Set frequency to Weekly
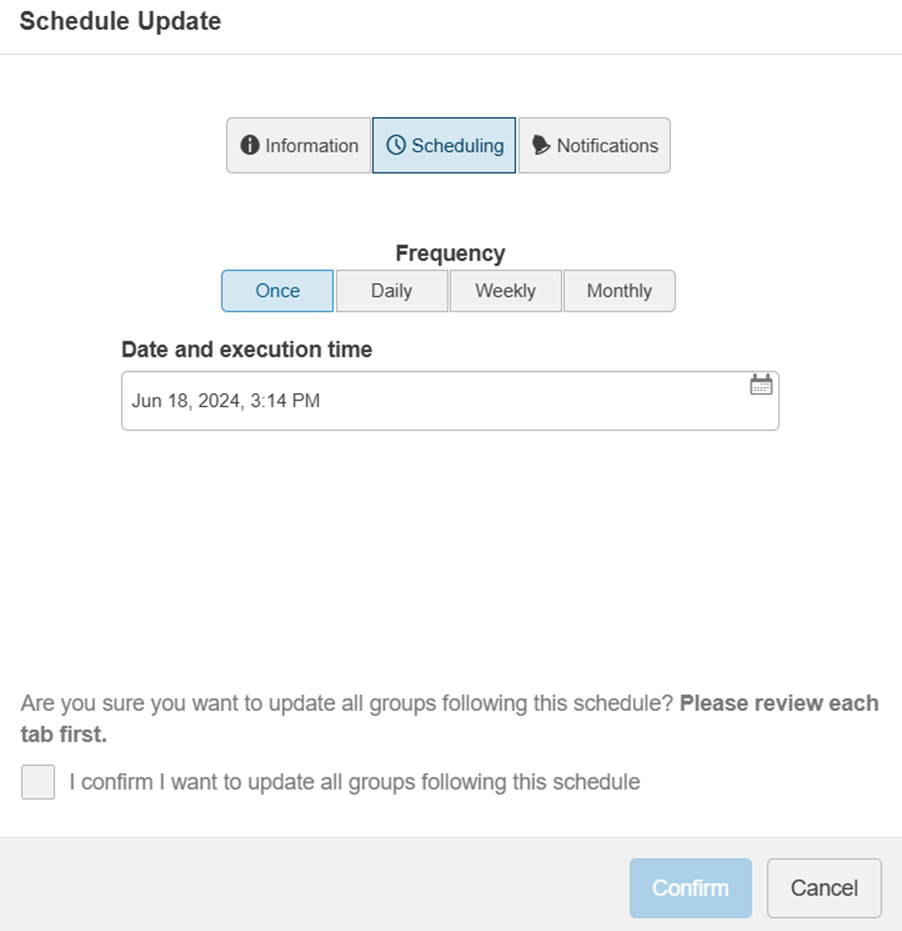This screenshot has height=931, width=902. point(505,291)
